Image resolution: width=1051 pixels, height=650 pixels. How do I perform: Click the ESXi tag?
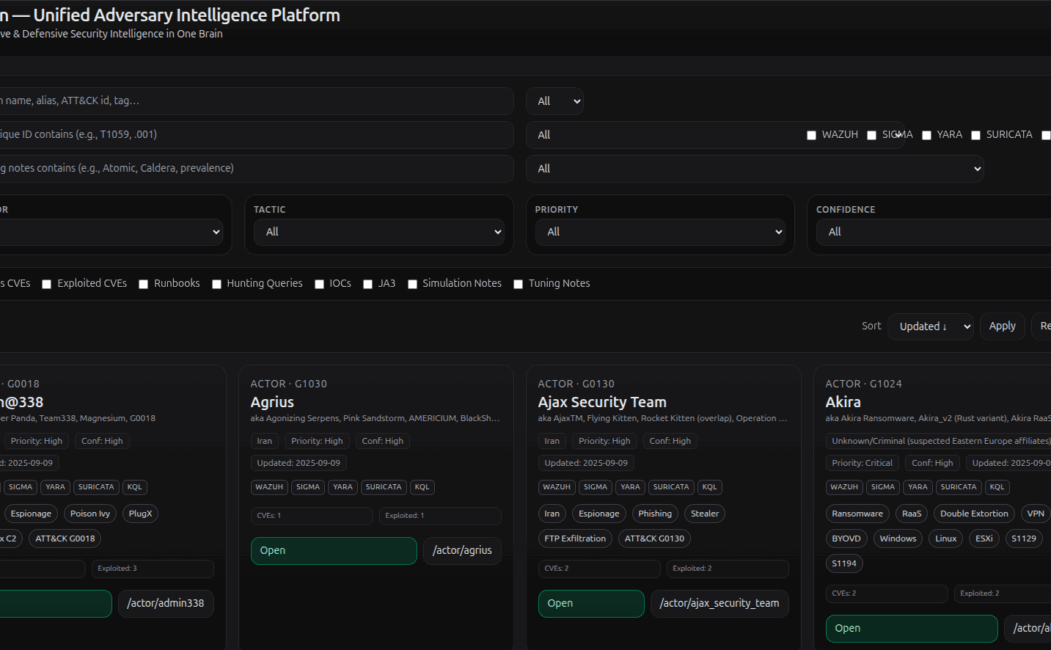tap(984, 539)
